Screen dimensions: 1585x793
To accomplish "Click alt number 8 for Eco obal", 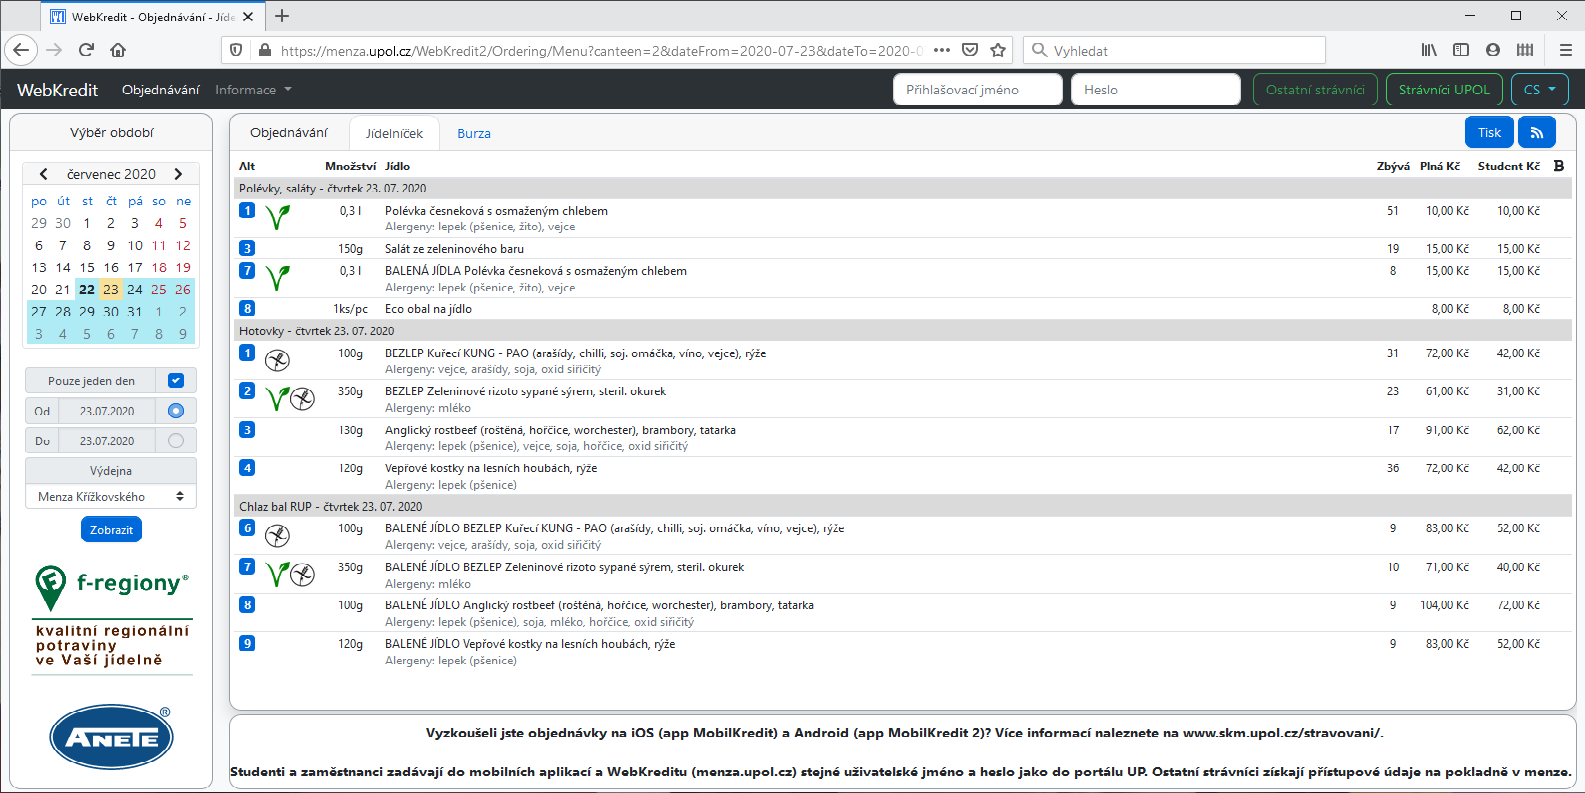I will (247, 309).
